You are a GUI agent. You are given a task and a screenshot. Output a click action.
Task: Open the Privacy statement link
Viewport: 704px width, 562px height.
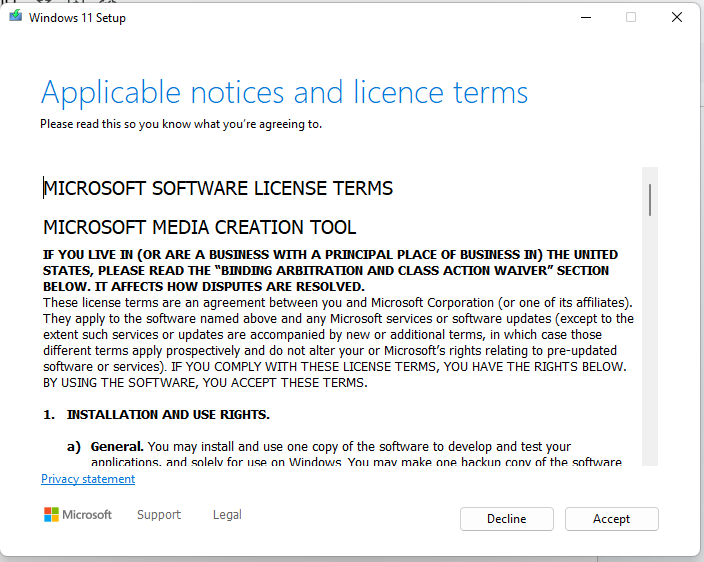tap(88, 479)
